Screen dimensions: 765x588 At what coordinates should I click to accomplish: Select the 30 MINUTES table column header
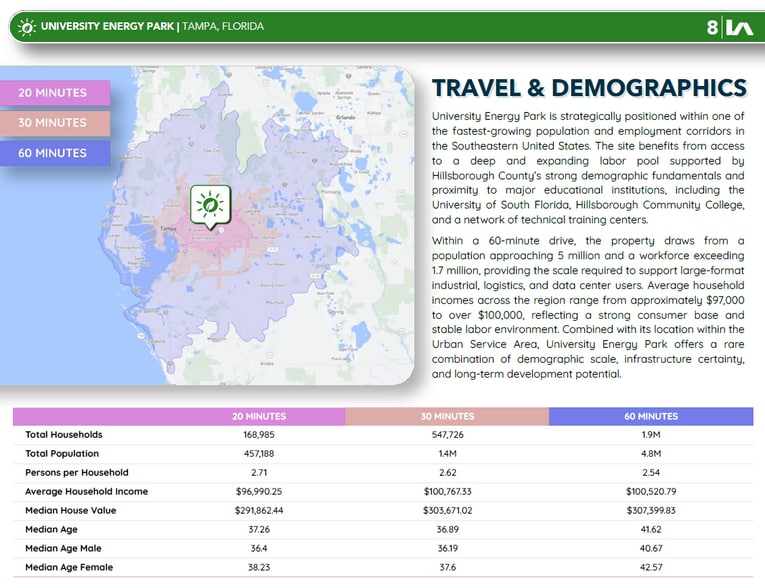447,416
